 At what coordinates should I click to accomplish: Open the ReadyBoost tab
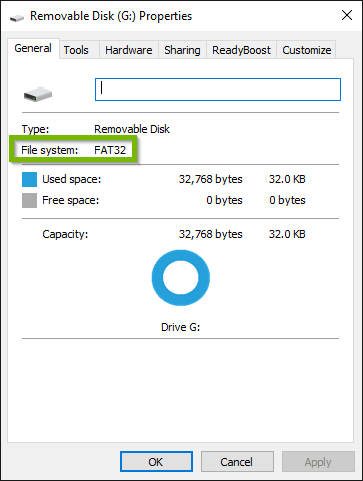coord(241,50)
